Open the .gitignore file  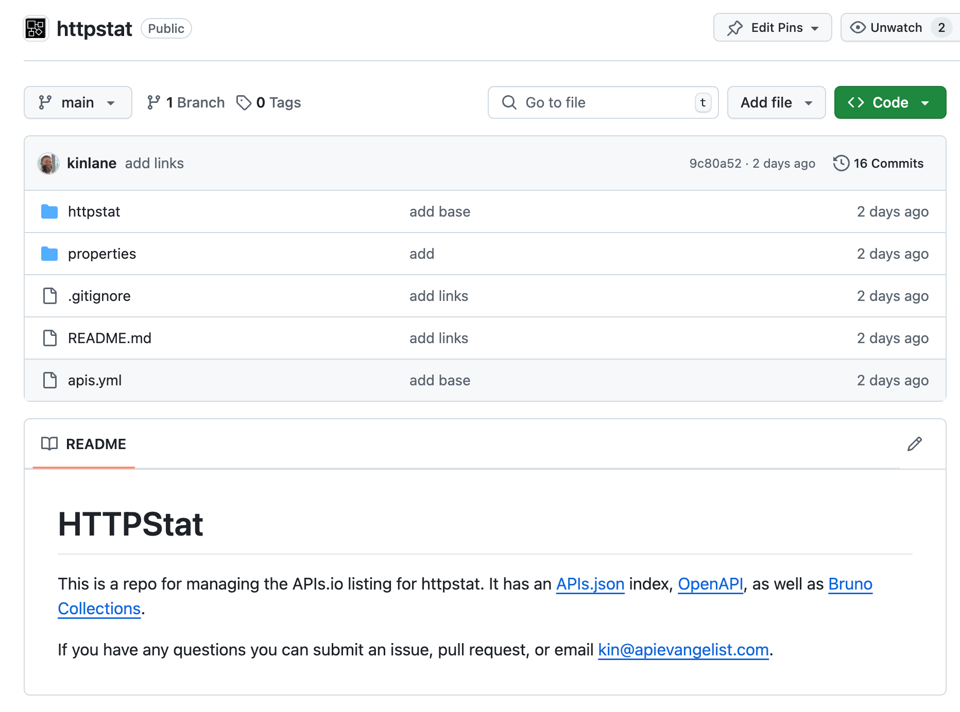(x=99, y=296)
